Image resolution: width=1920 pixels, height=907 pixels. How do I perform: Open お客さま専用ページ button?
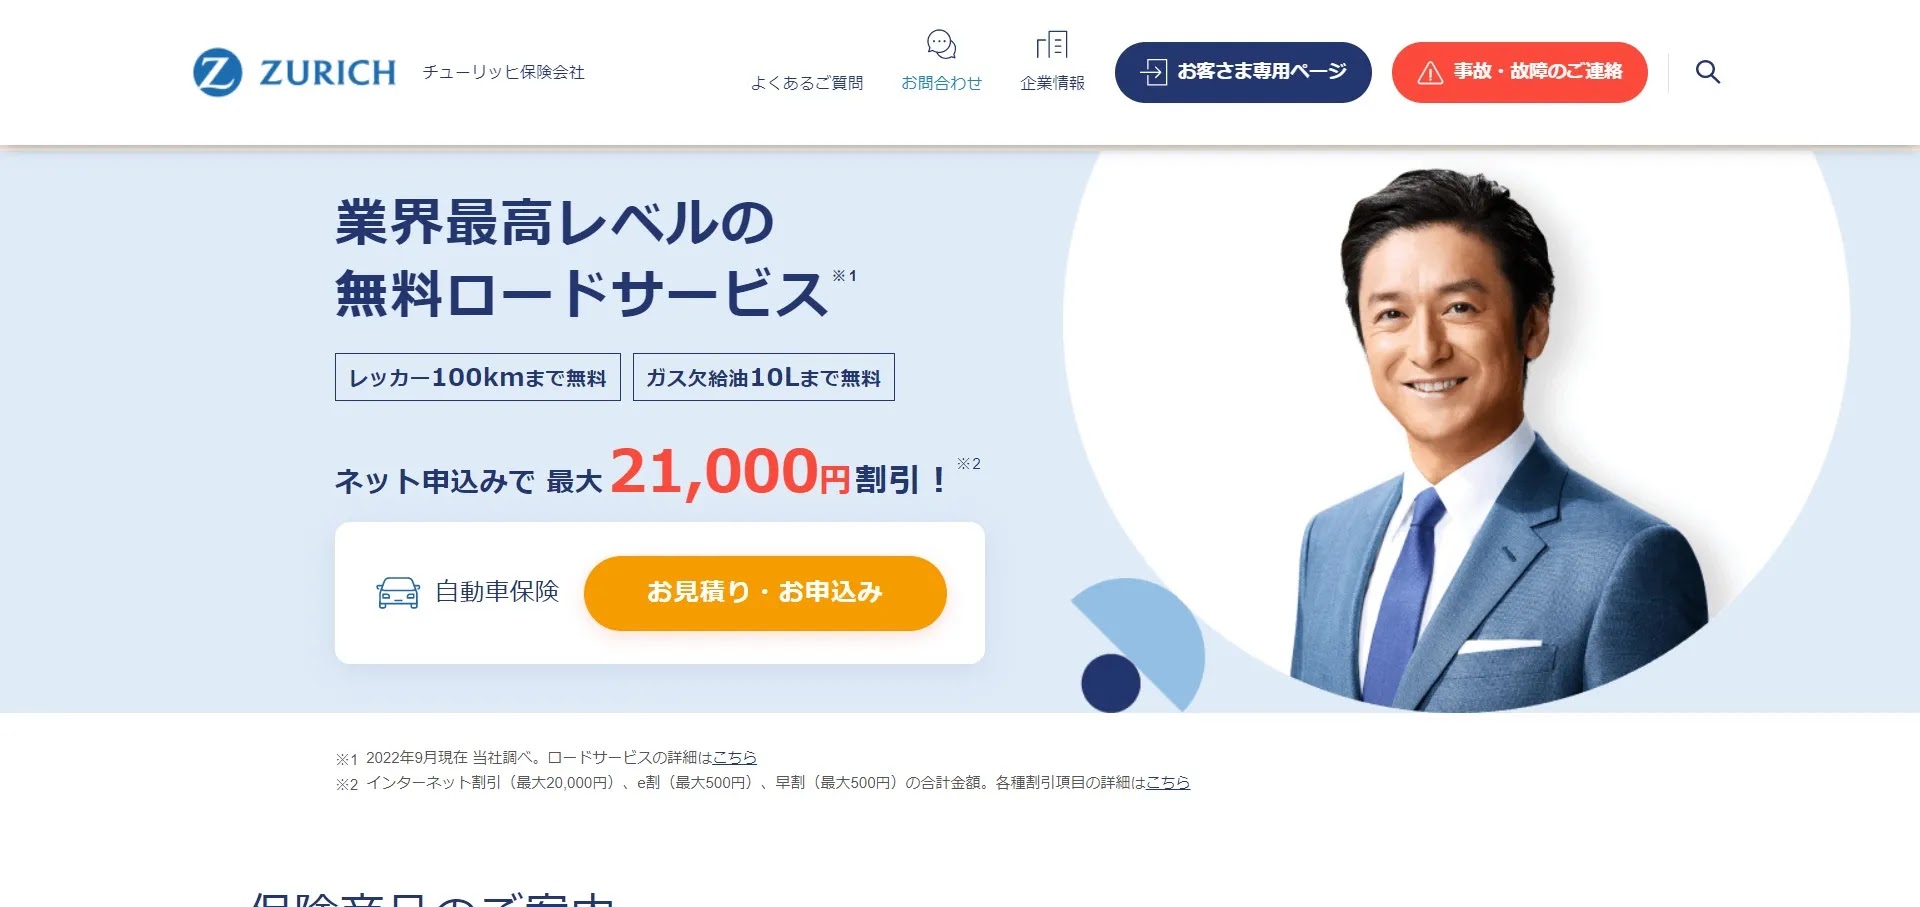pos(1243,72)
